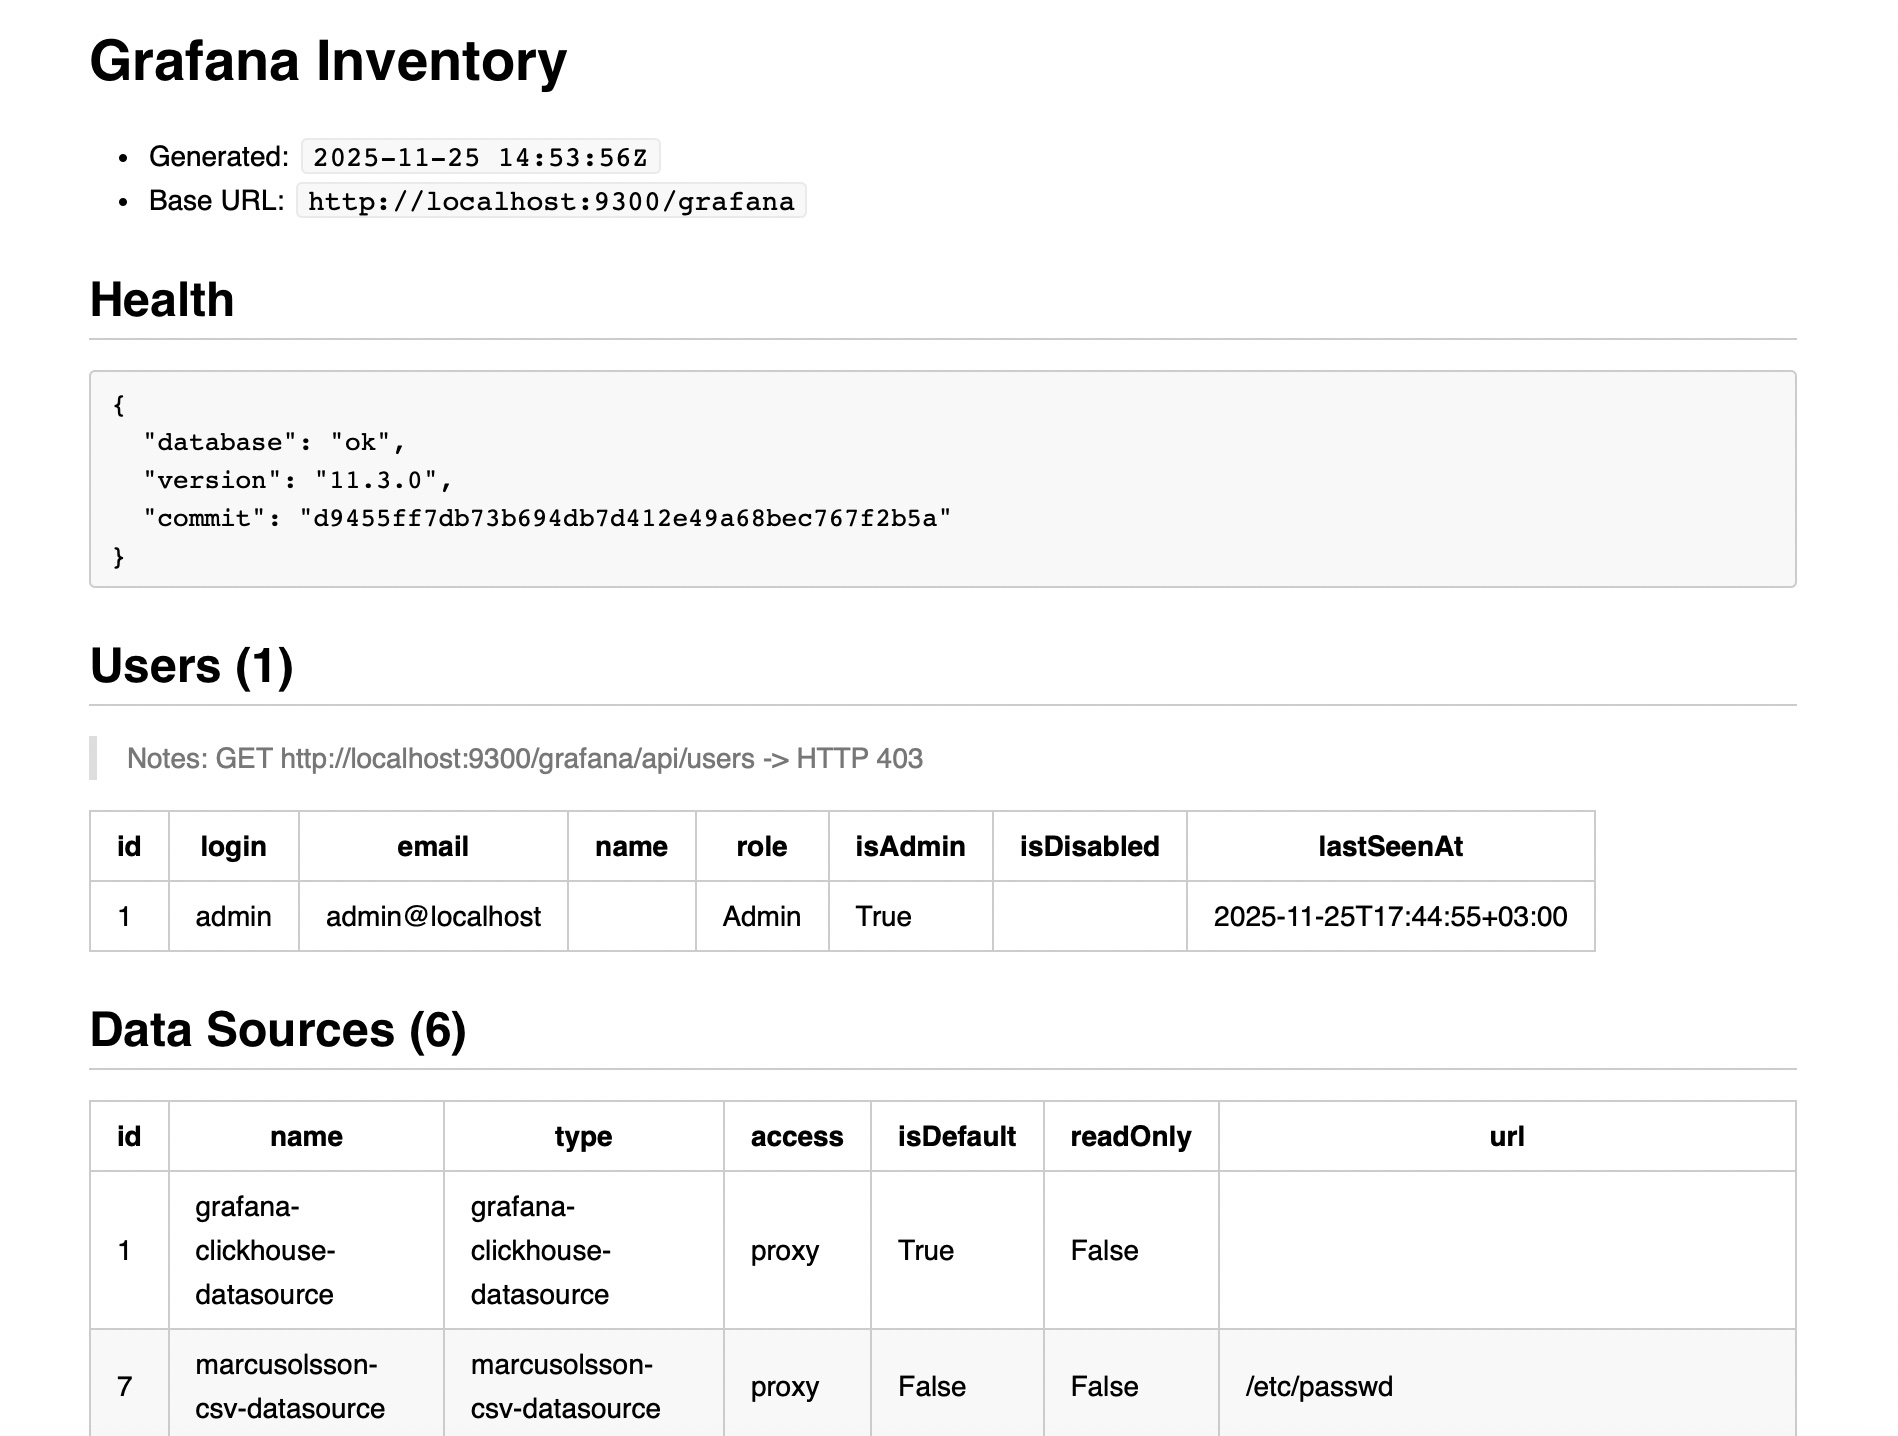The height and width of the screenshot is (1436, 1898).
Task: Click the Admin role cell
Action: pos(760,916)
